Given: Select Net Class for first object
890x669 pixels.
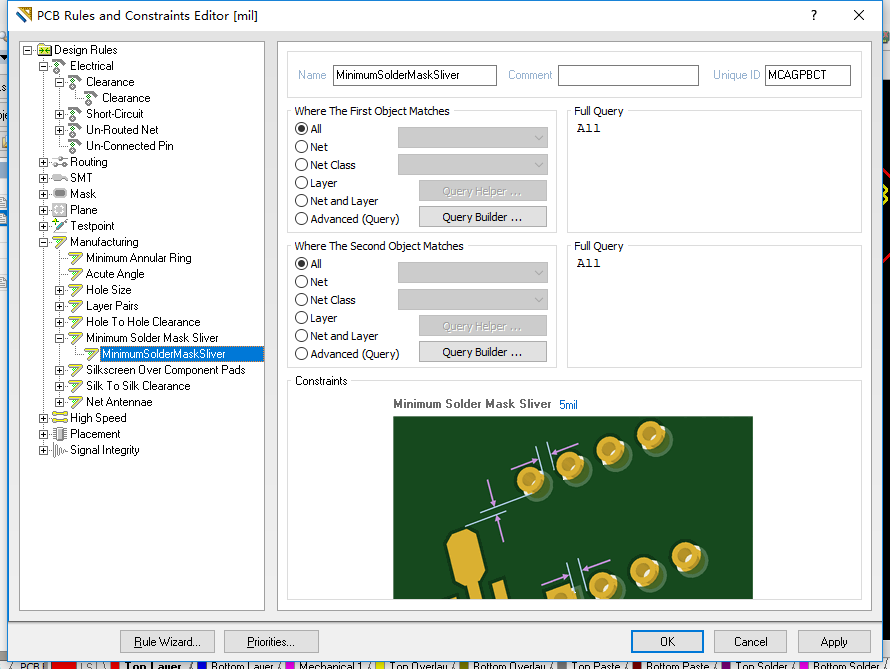Looking at the screenshot, I should [x=301, y=165].
